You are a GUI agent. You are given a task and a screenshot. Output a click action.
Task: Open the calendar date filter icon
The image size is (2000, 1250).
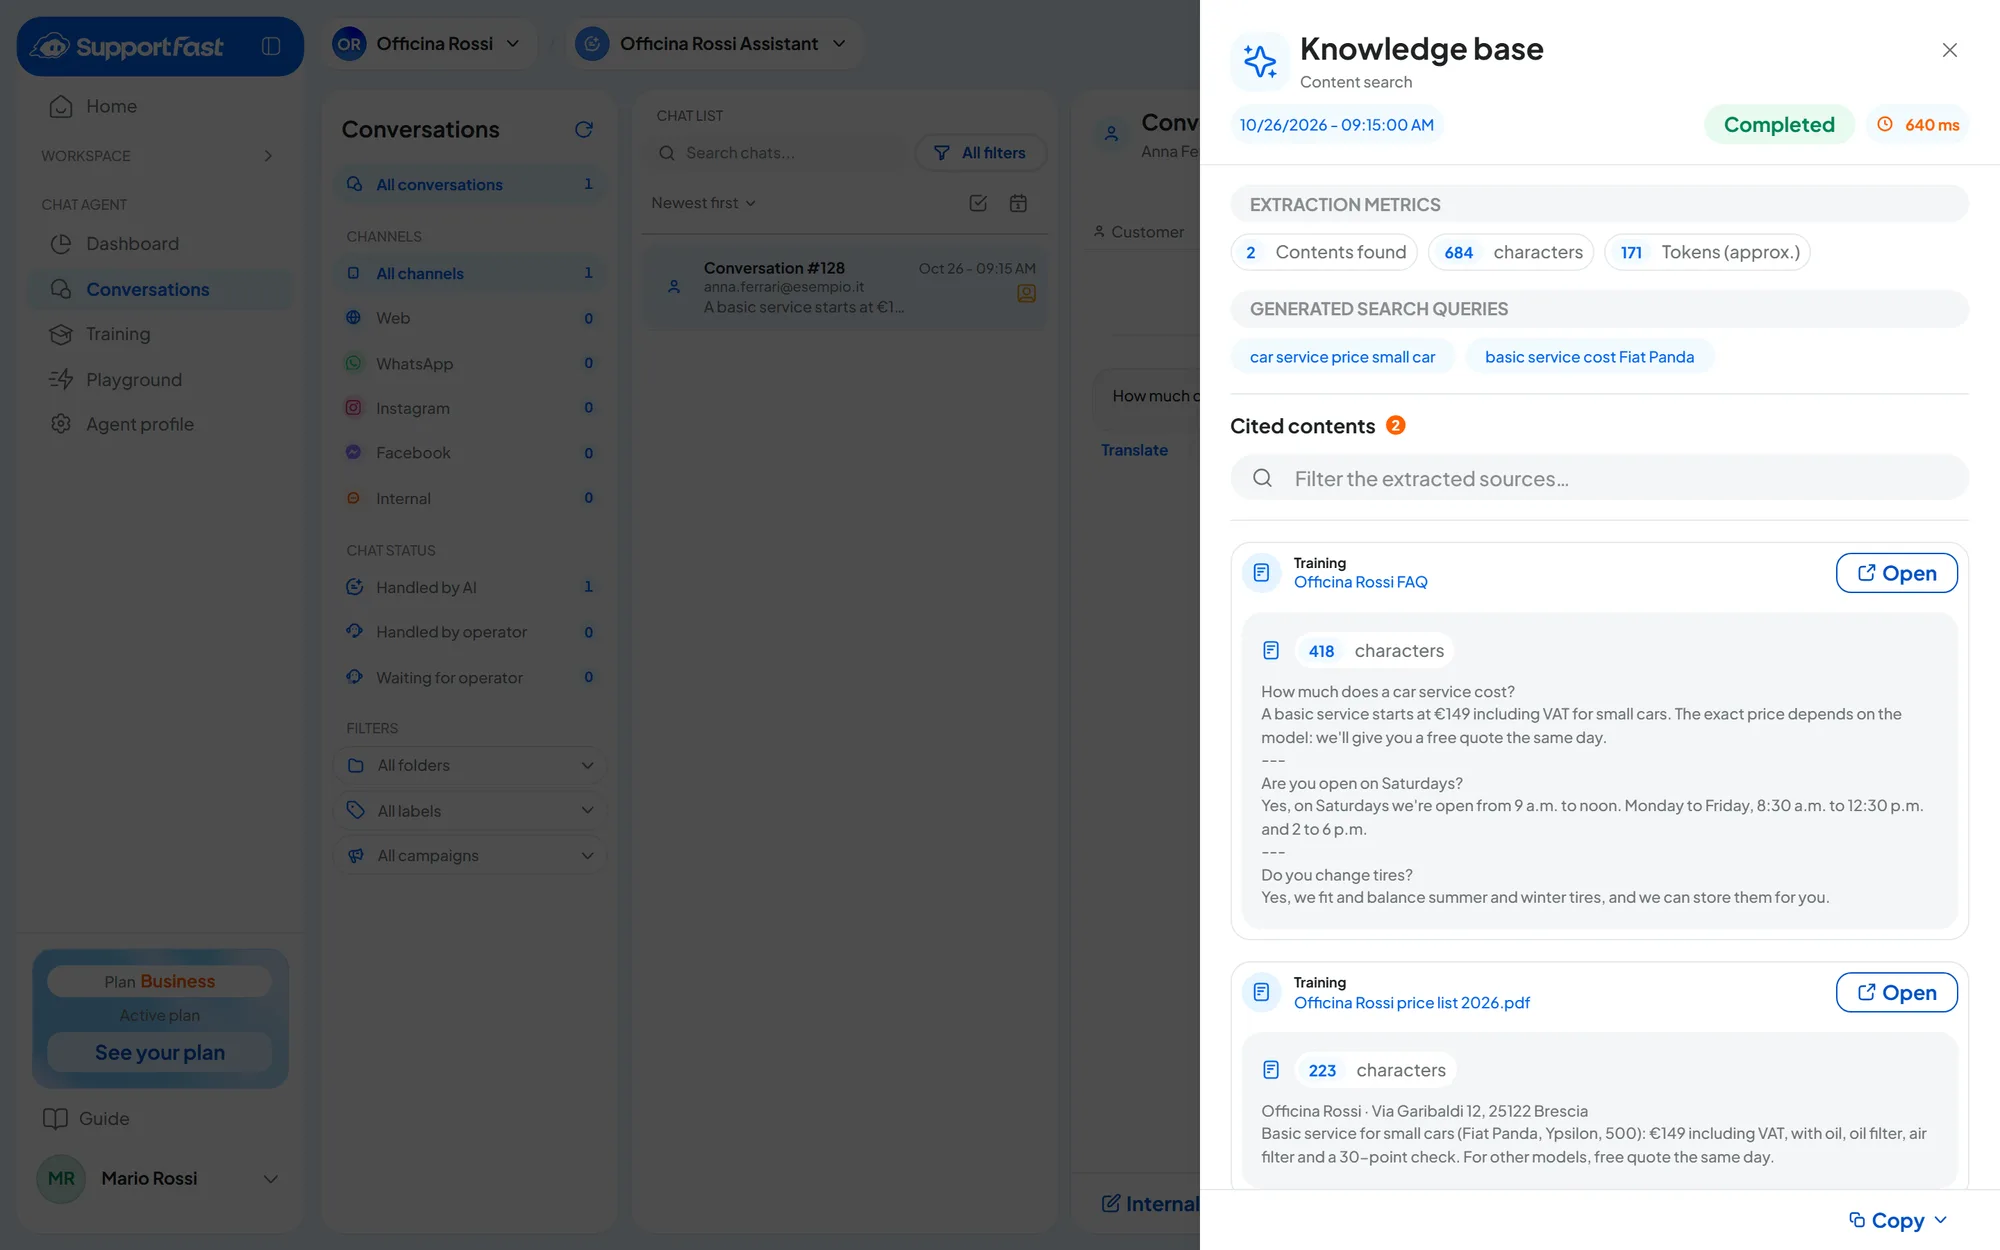[1018, 203]
